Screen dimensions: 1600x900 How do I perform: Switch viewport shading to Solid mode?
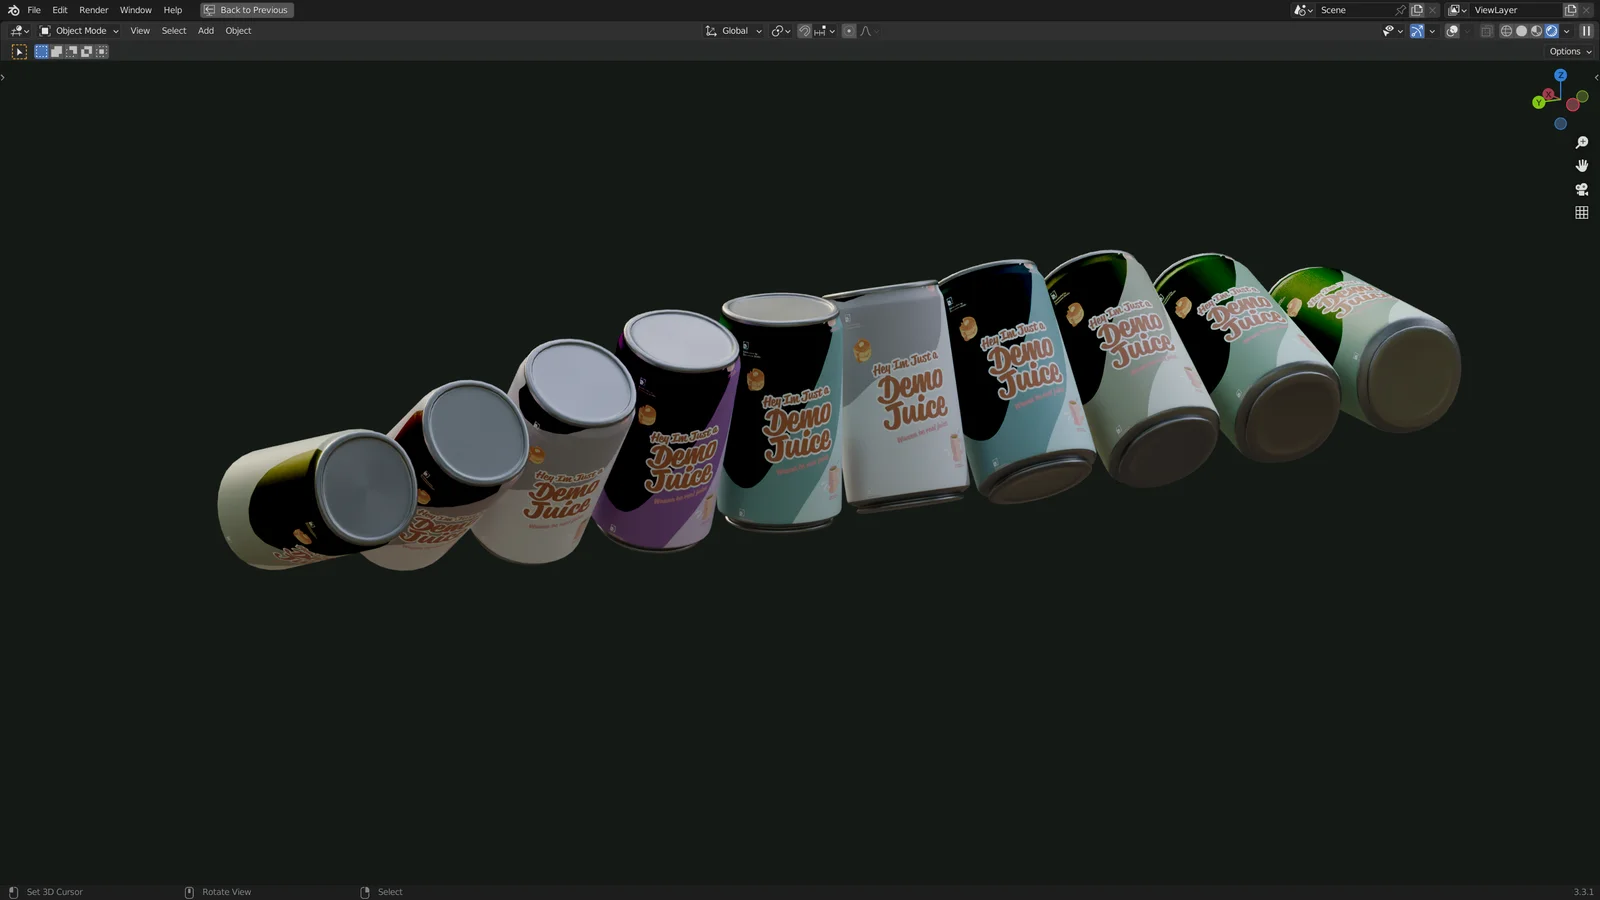pyautogui.click(x=1521, y=31)
